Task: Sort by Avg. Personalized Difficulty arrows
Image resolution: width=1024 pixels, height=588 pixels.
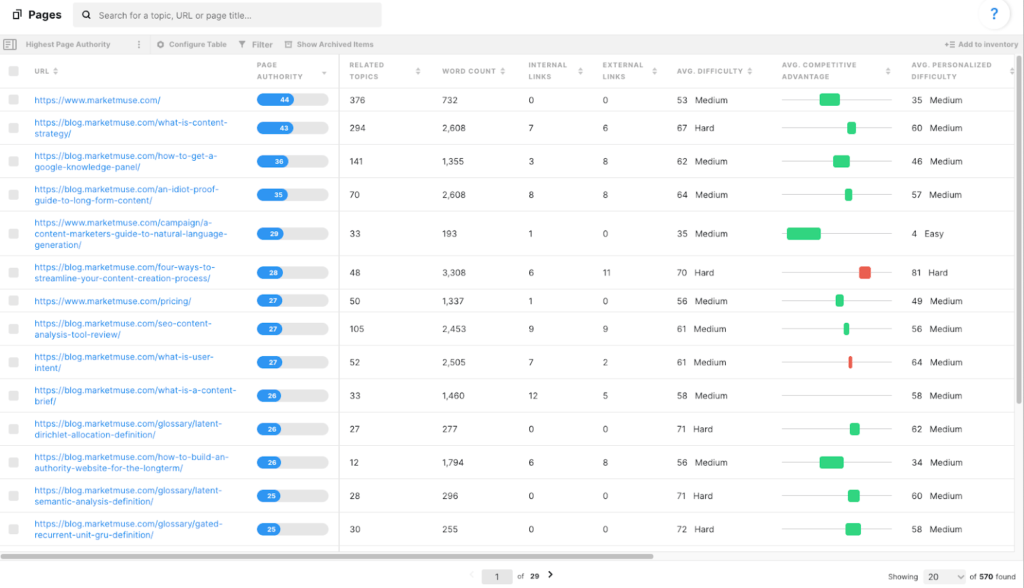Action: click(1012, 71)
